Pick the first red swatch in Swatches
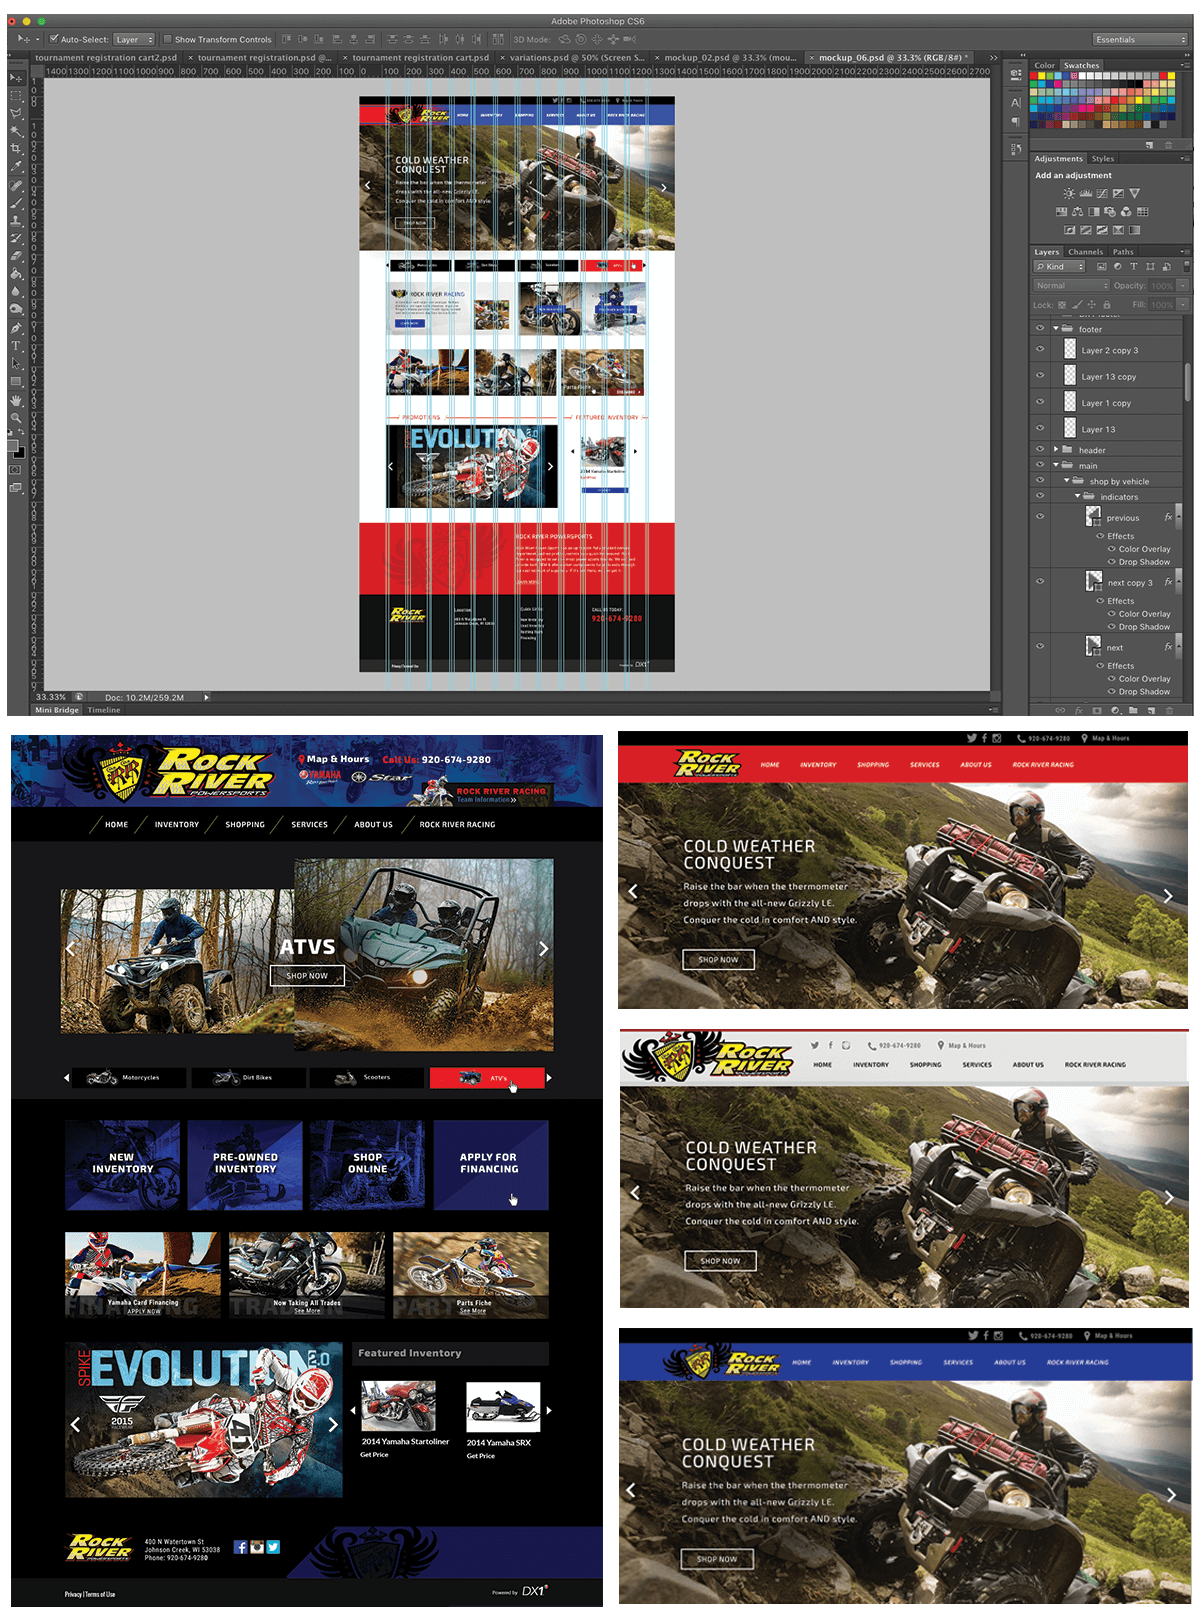Image resolution: width=1204 pixels, height=1620 pixels. [1035, 76]
